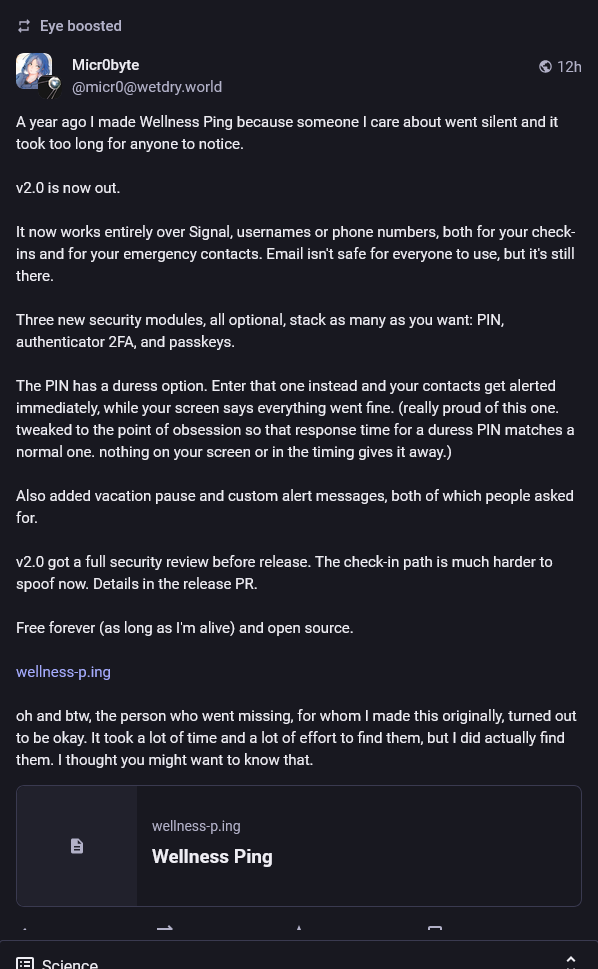Click the partially visible bookmark icon
The image size is (598, 969).
pos(435,927)
